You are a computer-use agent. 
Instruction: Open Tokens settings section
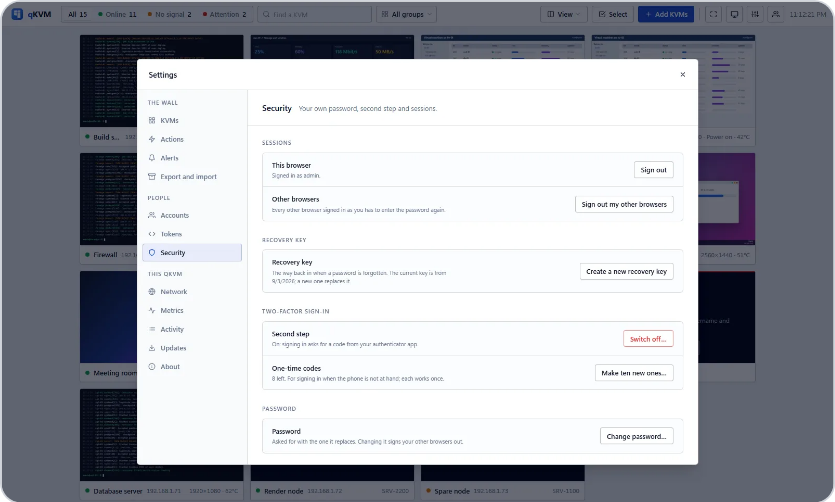point(192,234)
